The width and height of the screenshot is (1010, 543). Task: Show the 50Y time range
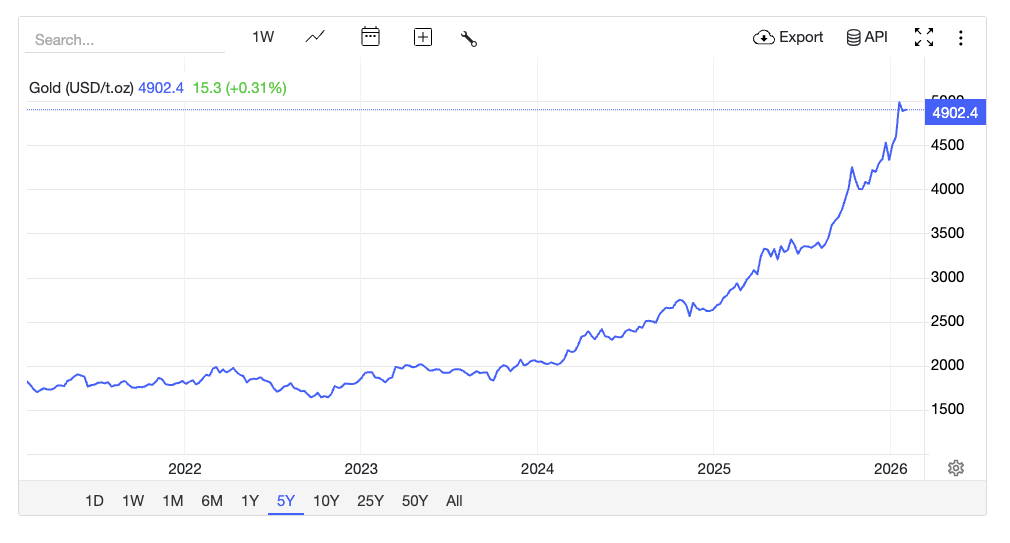[415, 501]
